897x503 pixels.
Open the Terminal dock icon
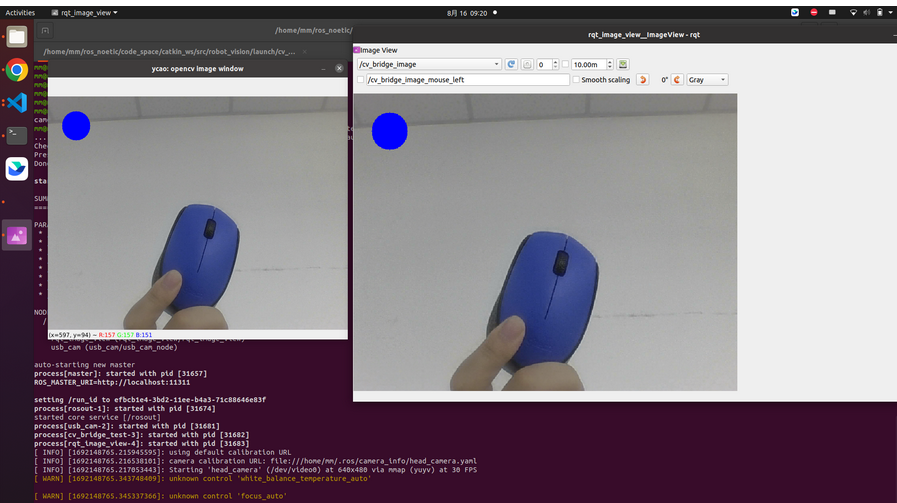17,135
